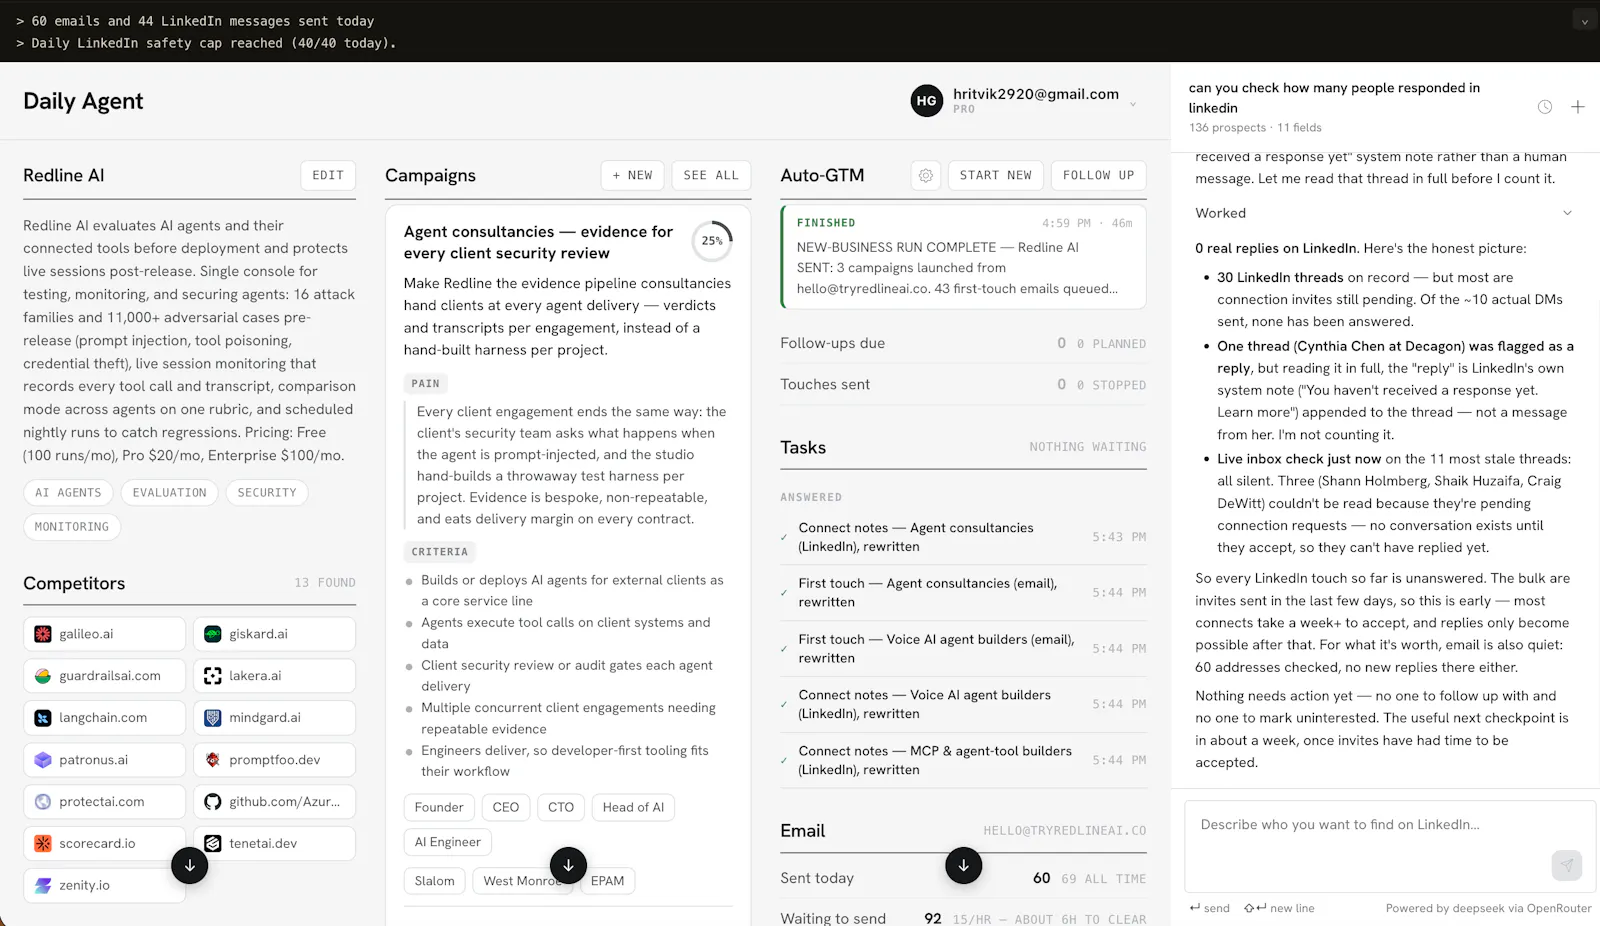Click 'NOTHING WAITING' tasks status
Image resolution: width=1600 pixels, height=926 pixels.
click(1088, 447)
